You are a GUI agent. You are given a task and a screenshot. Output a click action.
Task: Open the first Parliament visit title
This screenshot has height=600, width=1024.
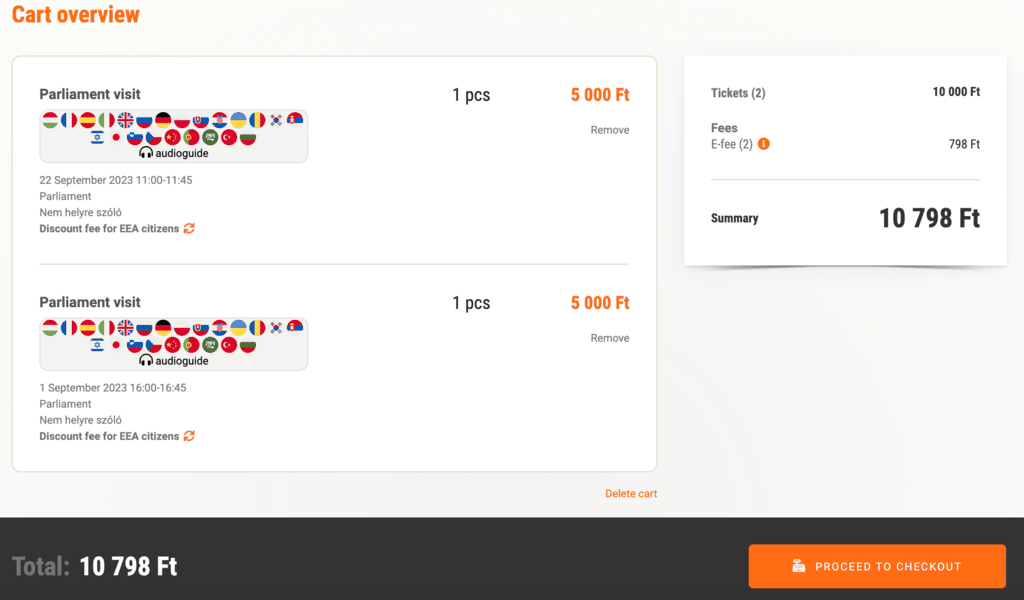[90, 94]
